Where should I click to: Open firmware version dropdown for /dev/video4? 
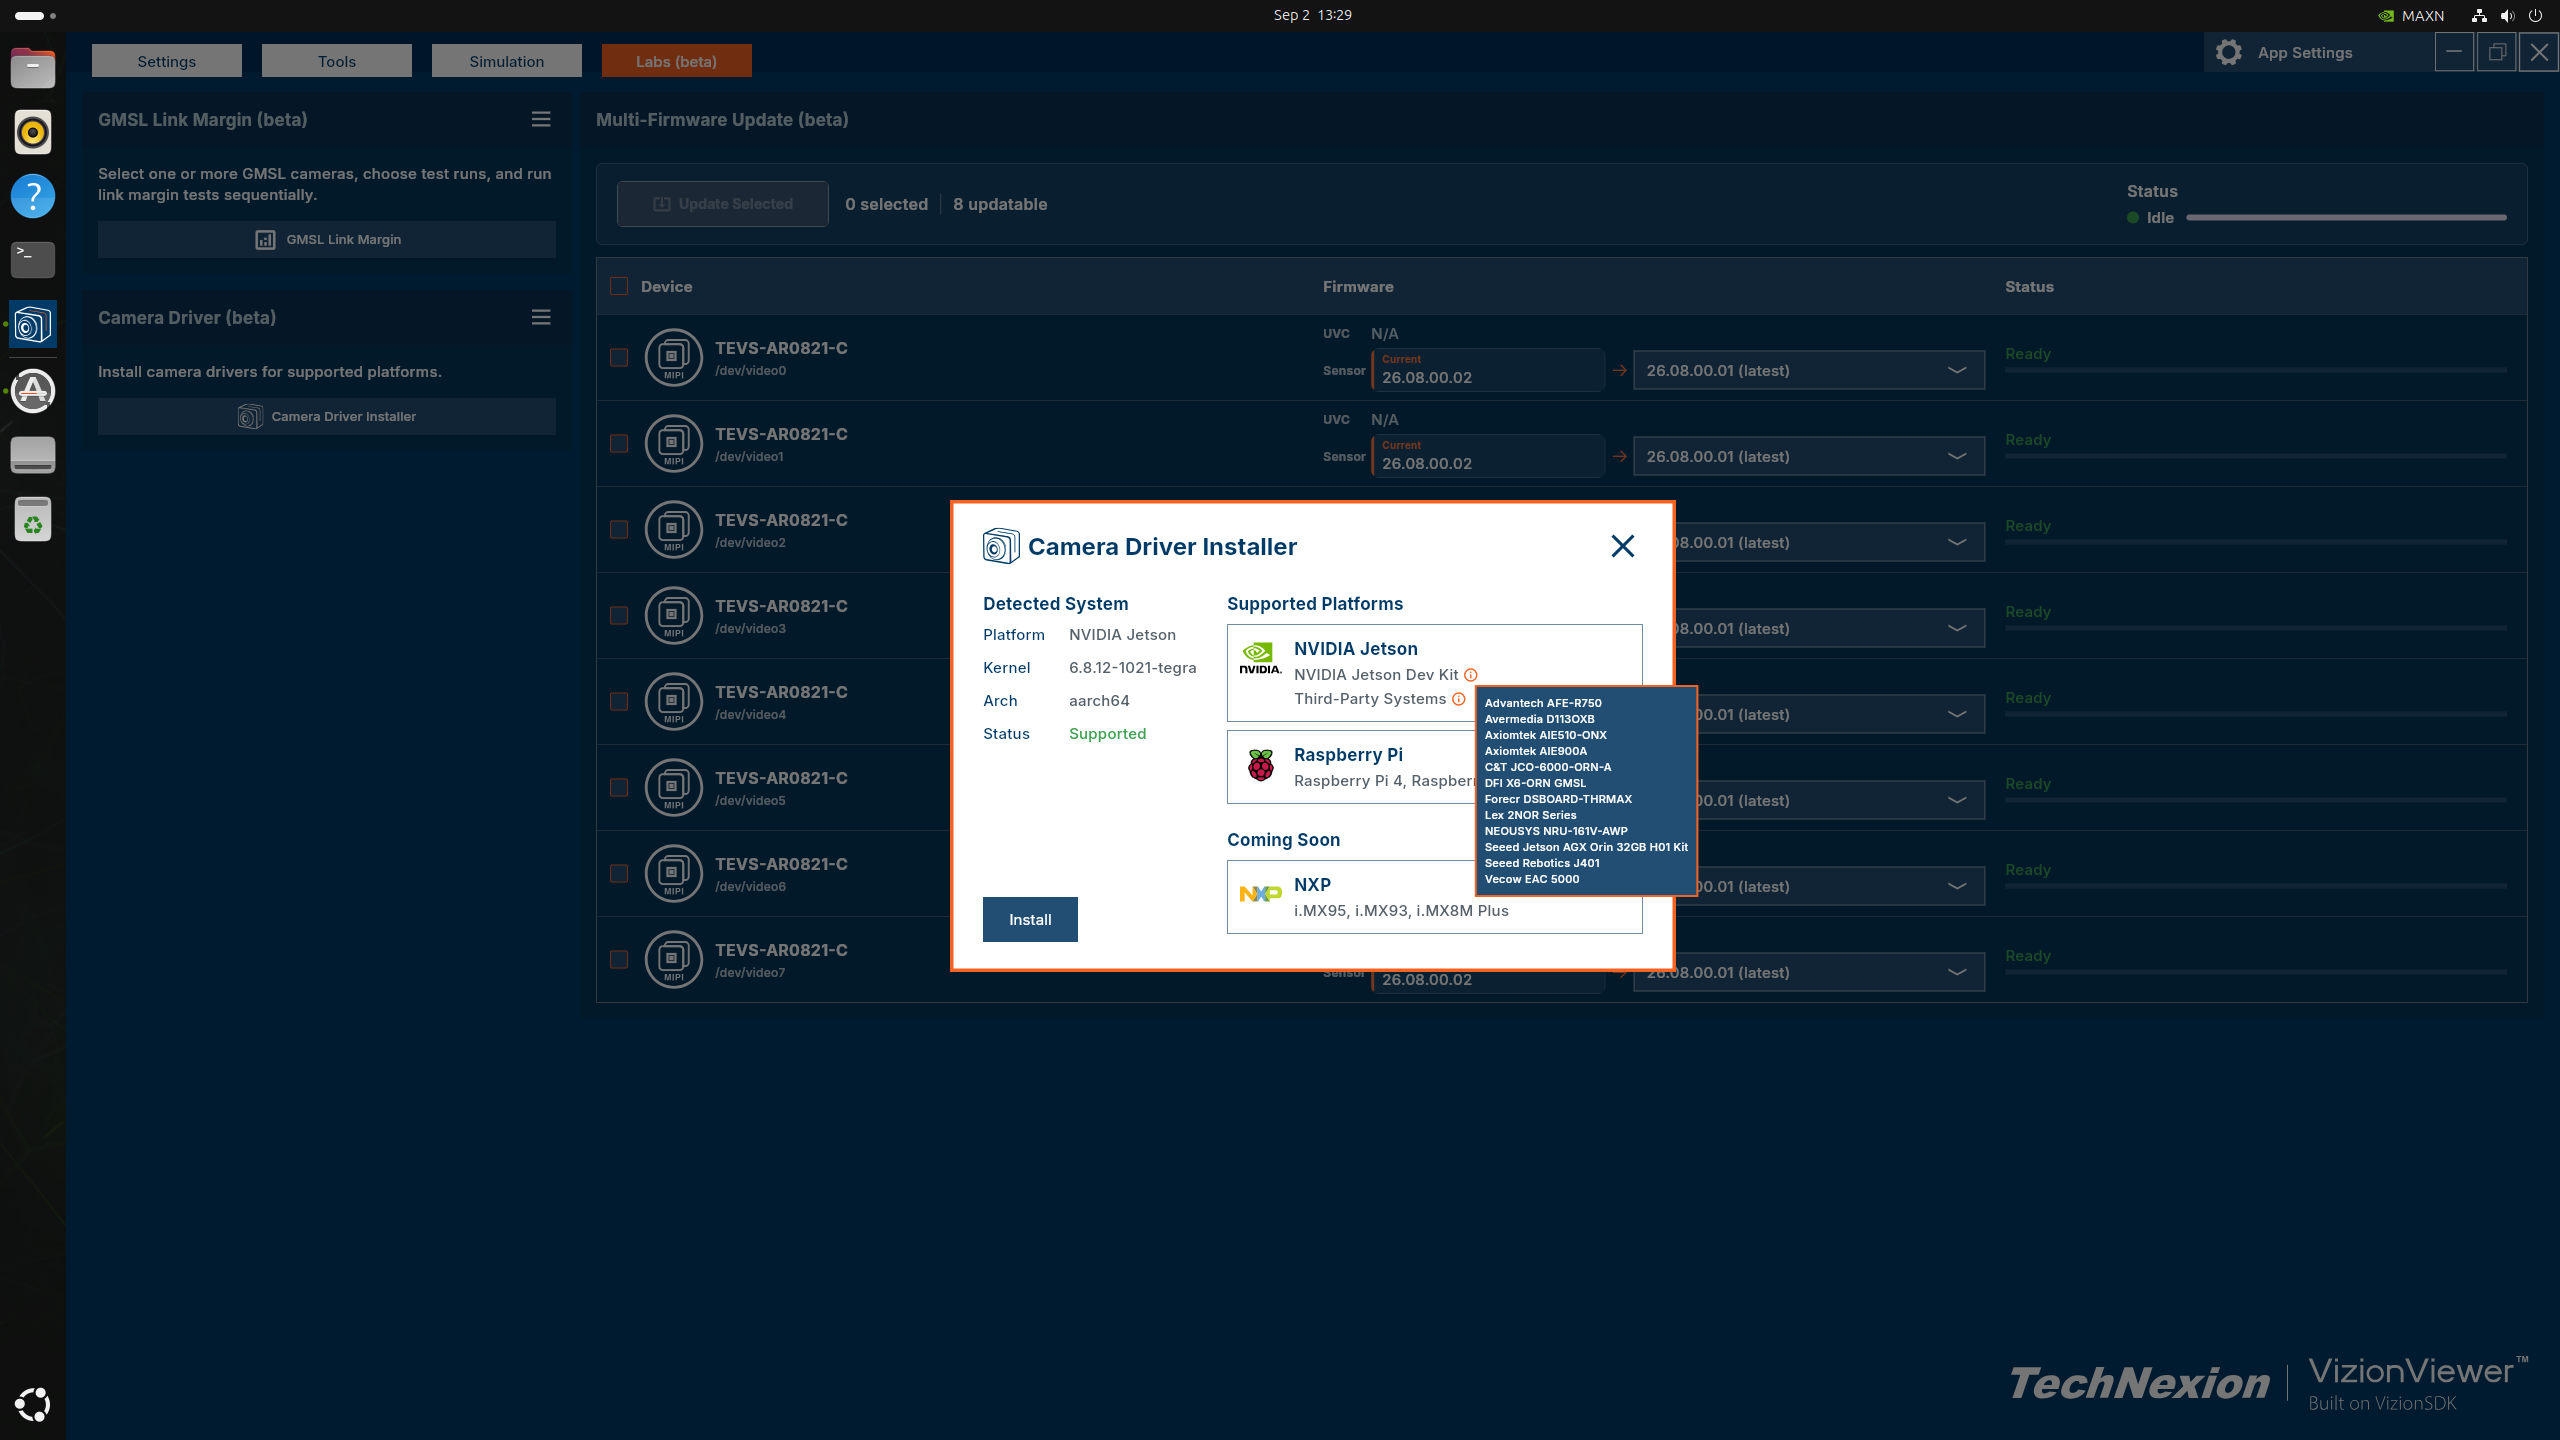(1842, 714)
